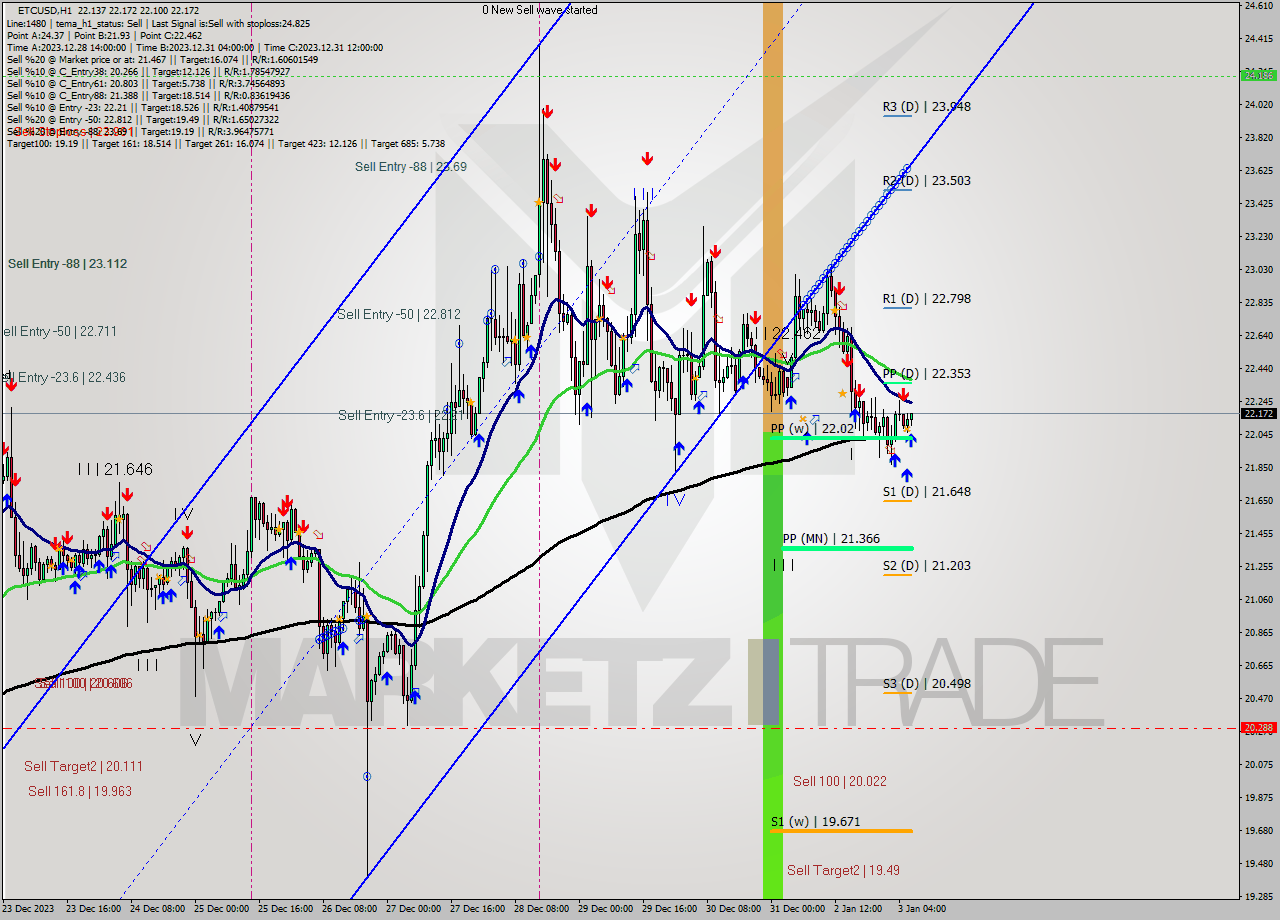Screen dimensions: 1280x920
Task: Select the 28 Dec 08:00 time axis label
Action: (x=539, y=909)
